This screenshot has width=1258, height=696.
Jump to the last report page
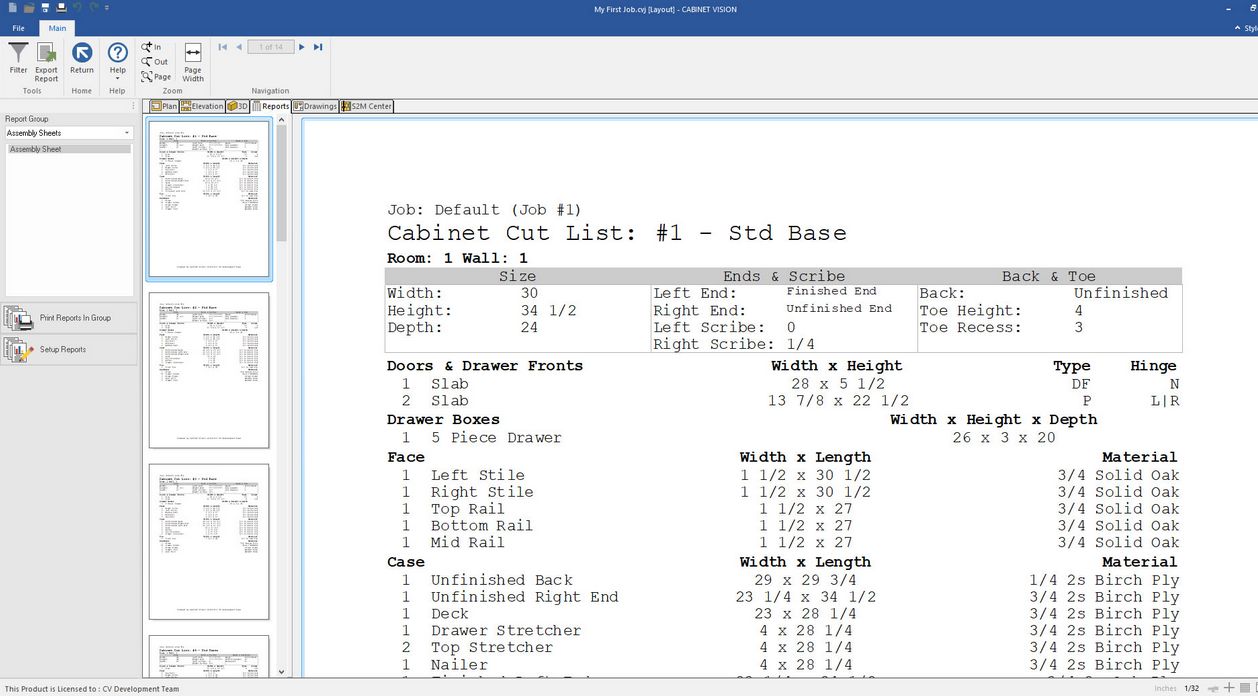tap(318, 47)
